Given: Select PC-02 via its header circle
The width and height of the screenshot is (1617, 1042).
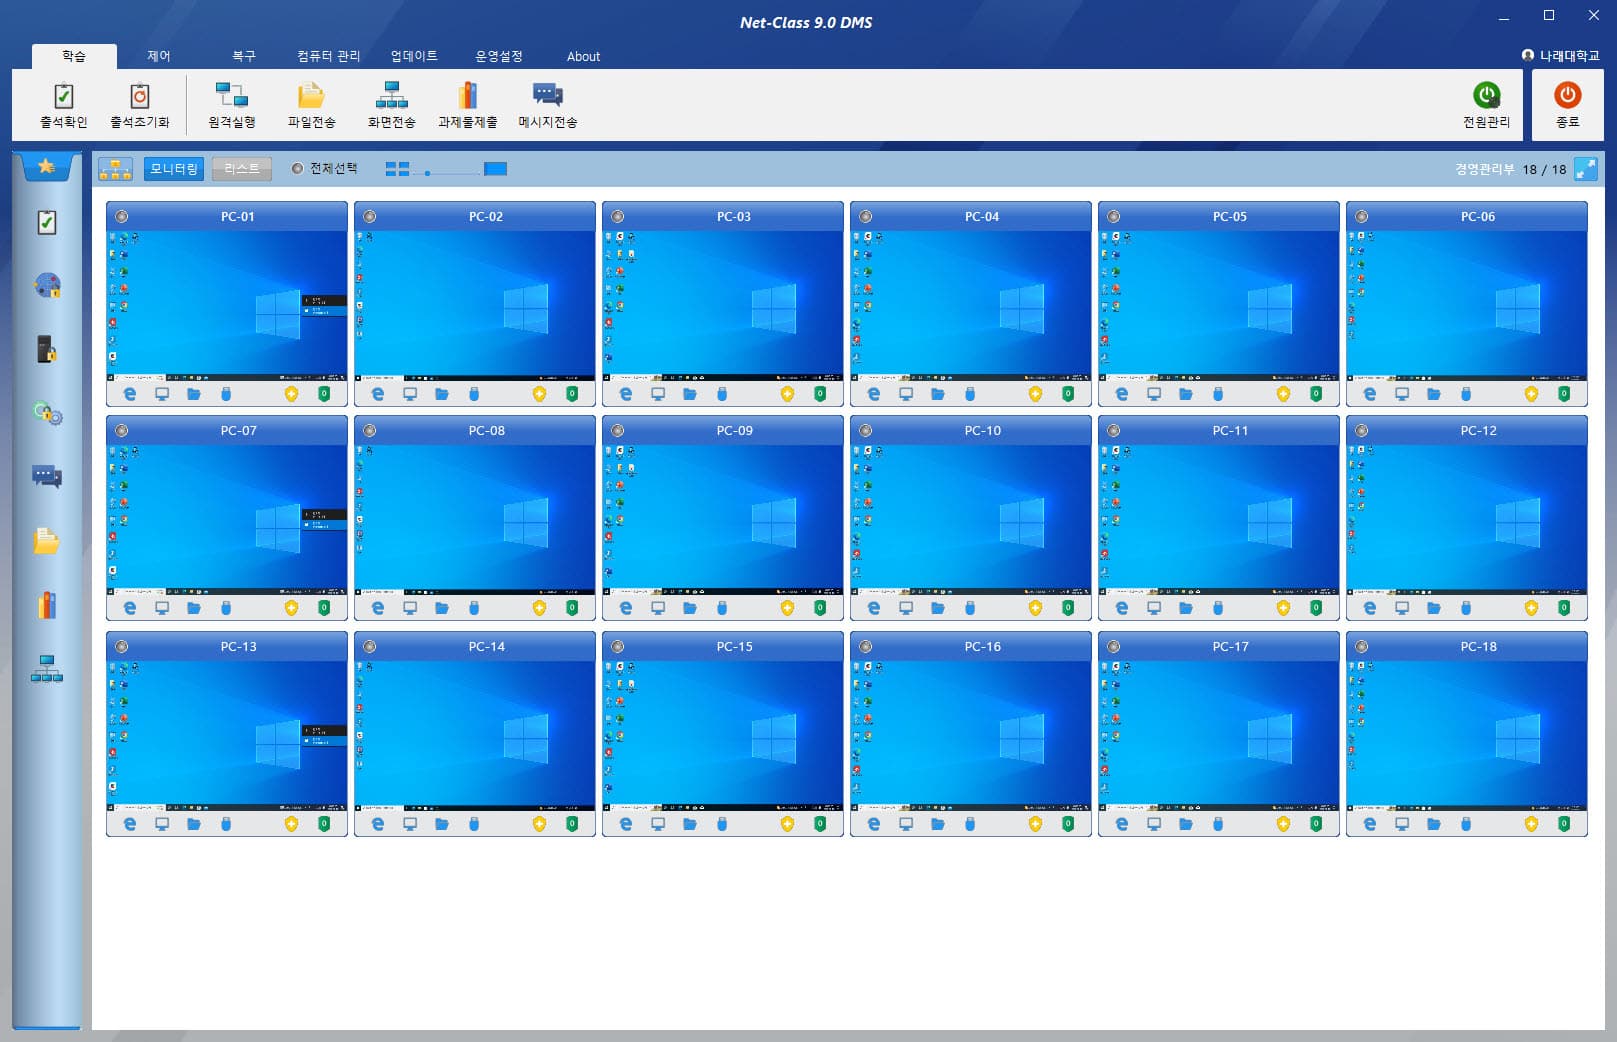Looking at the screenshot, I should [370, 216].
